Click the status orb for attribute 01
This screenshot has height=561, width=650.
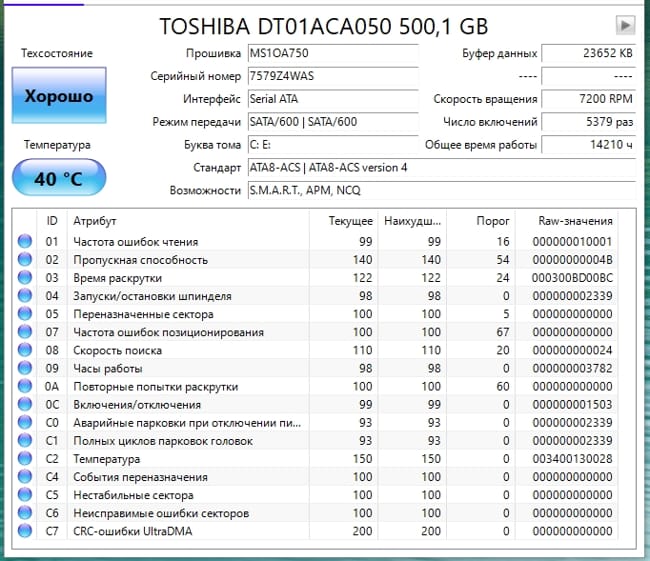point(25,241)
